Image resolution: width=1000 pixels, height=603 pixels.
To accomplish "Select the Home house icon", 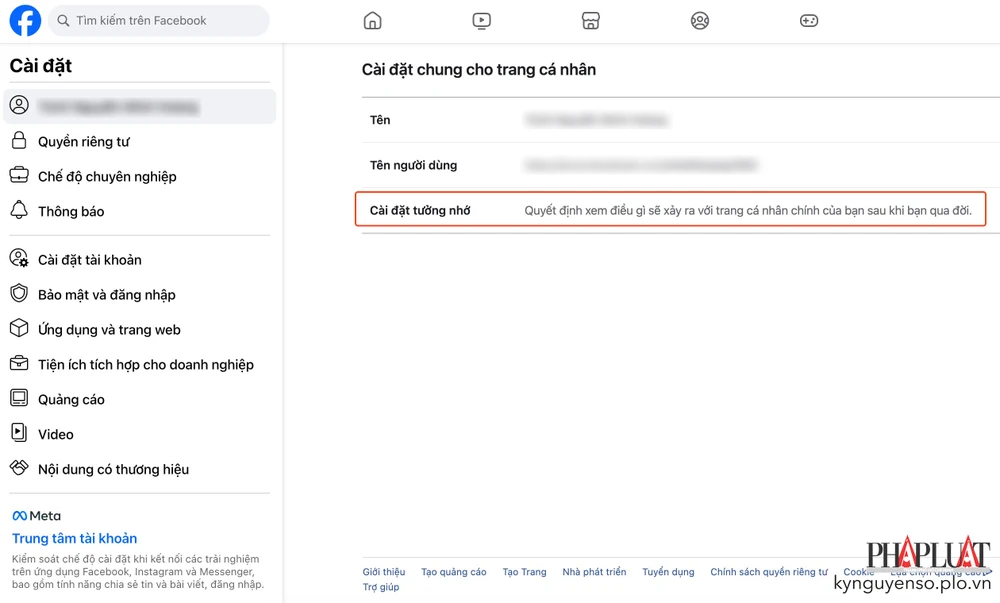I will click(x=372, y=20).
